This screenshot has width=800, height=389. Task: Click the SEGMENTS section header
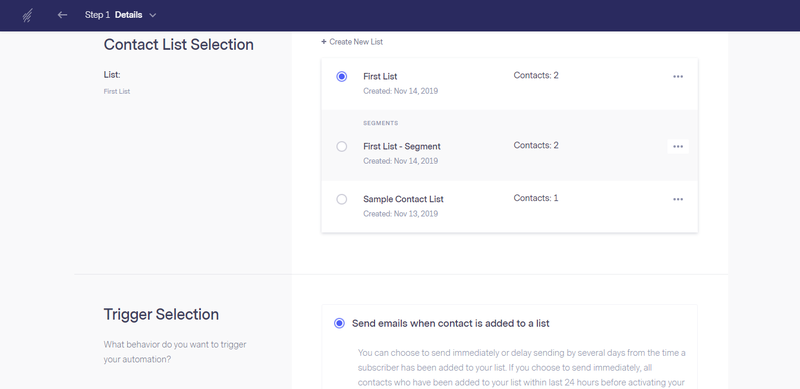381,123
